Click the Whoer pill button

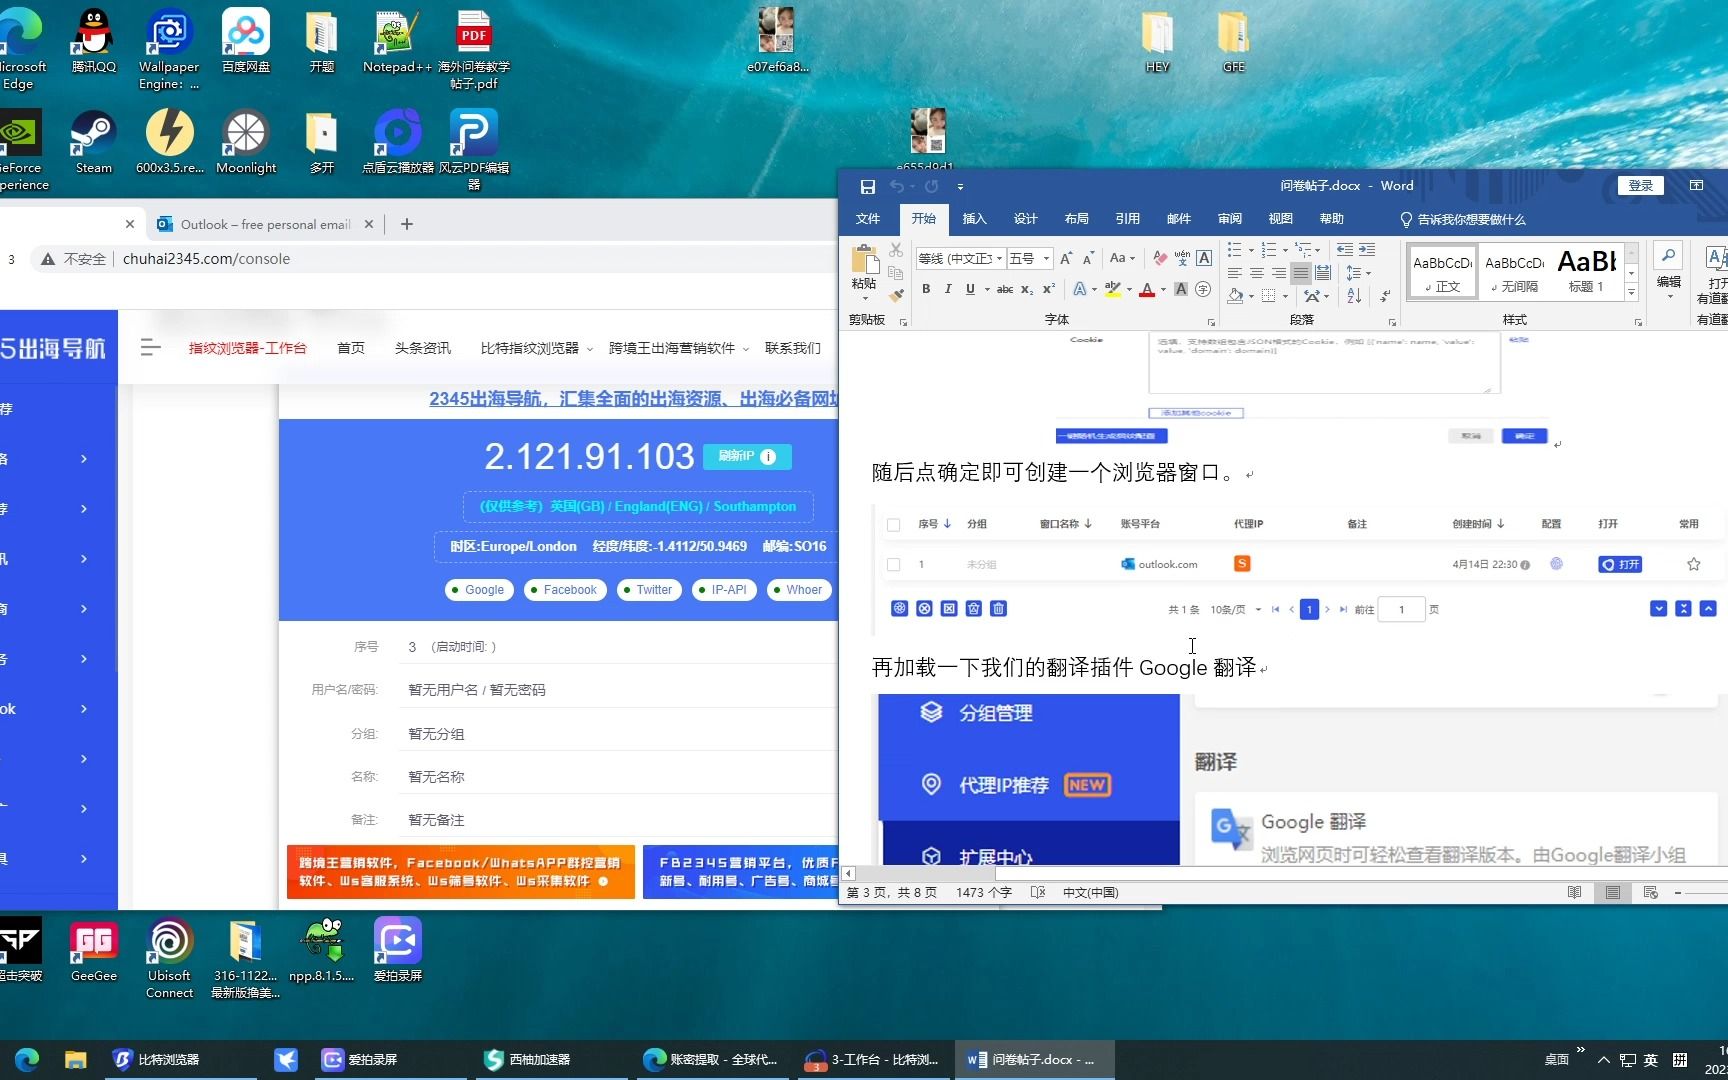797,590
